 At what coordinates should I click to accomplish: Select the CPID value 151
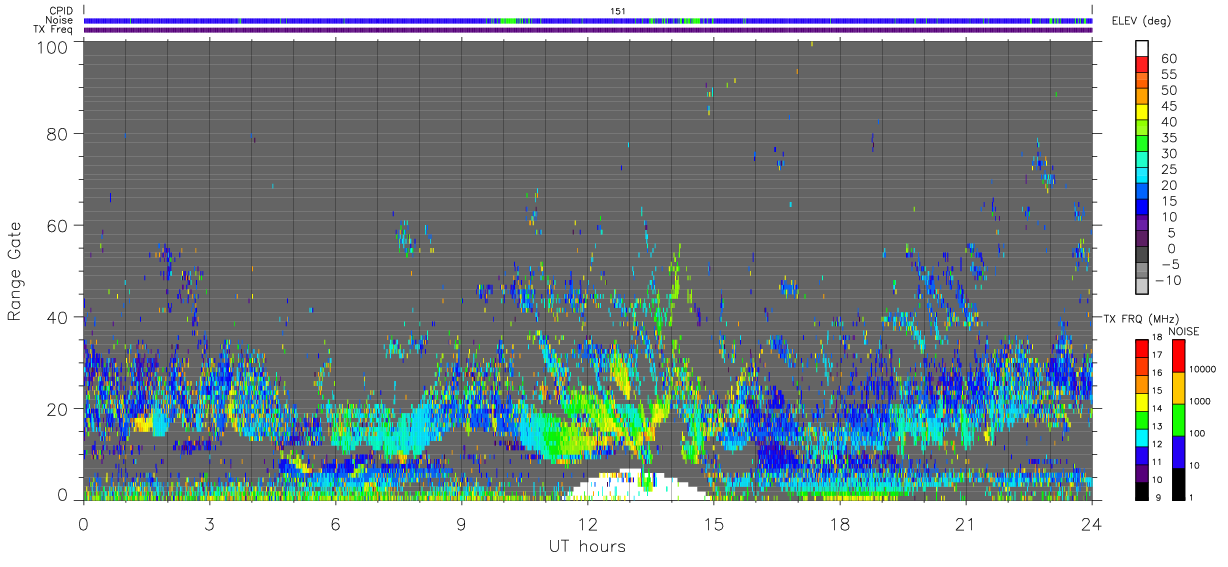(617, 10)
